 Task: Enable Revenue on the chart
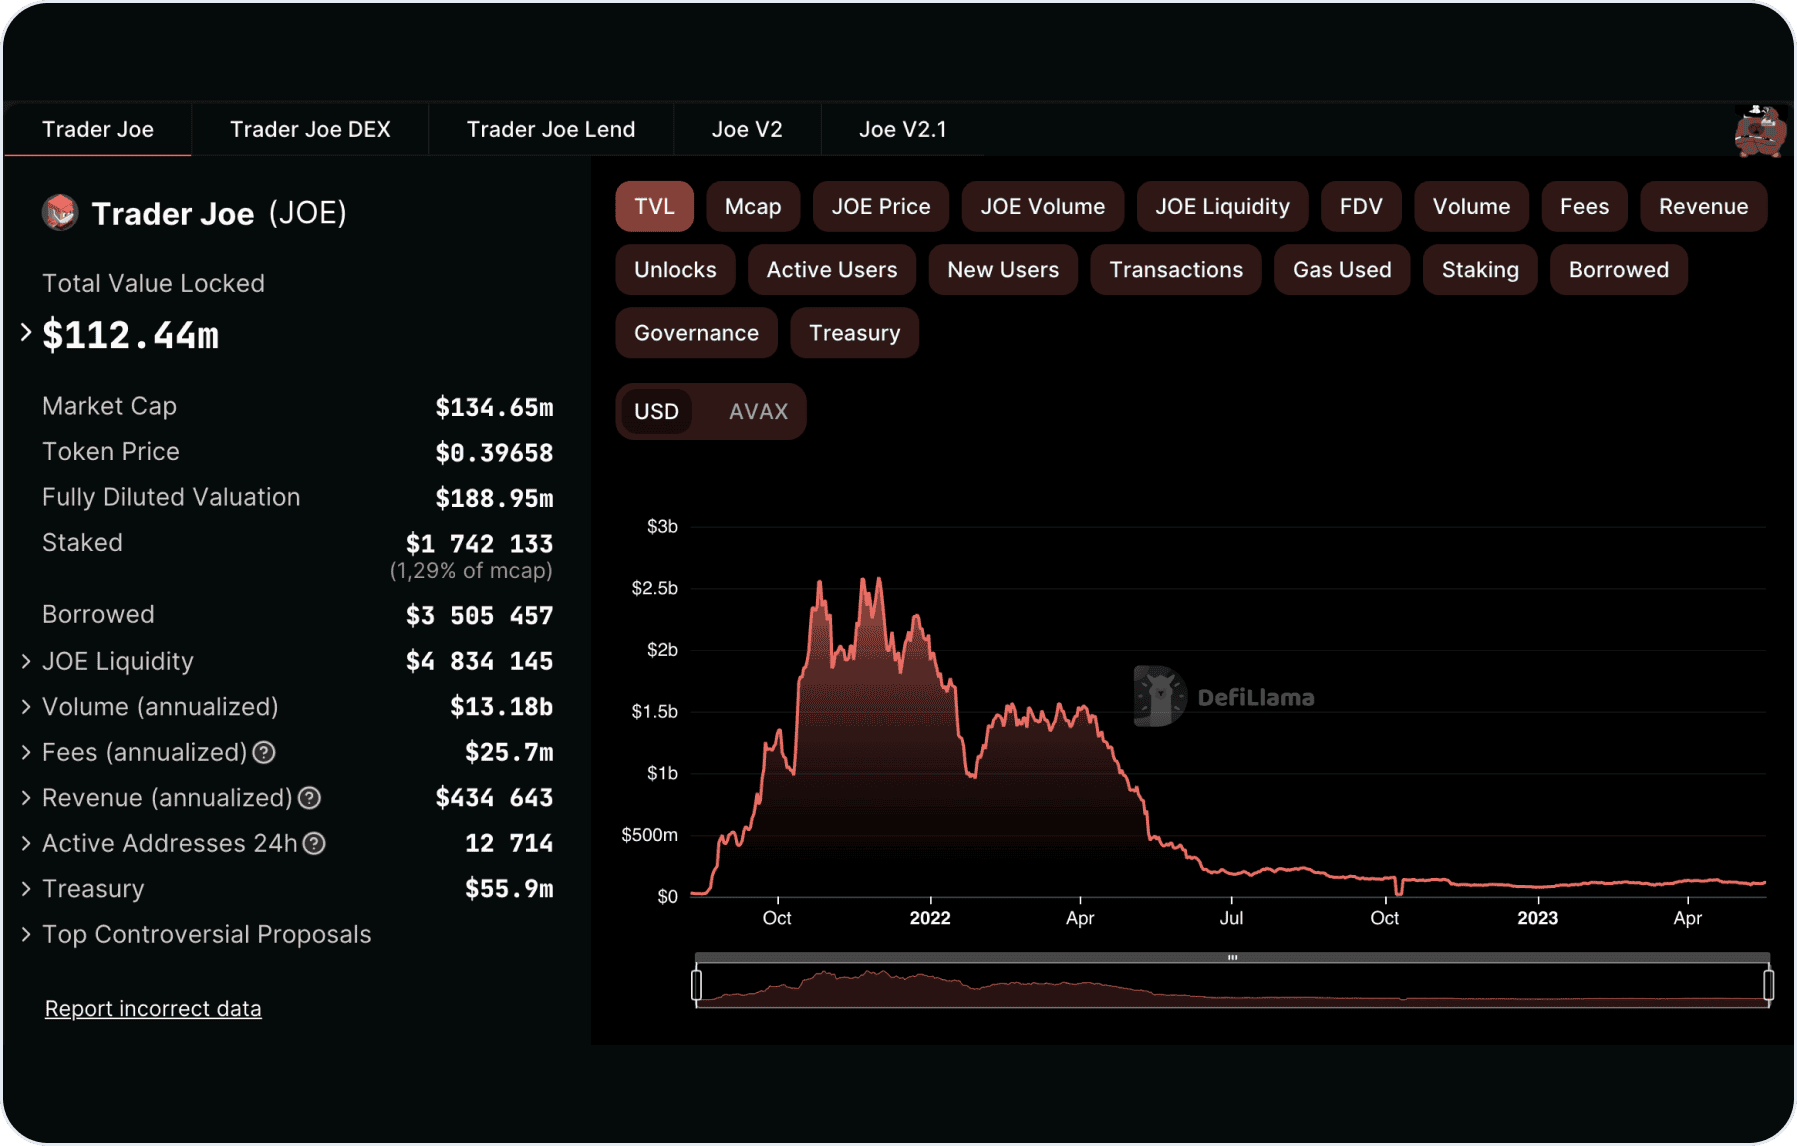pos(1704,206)
